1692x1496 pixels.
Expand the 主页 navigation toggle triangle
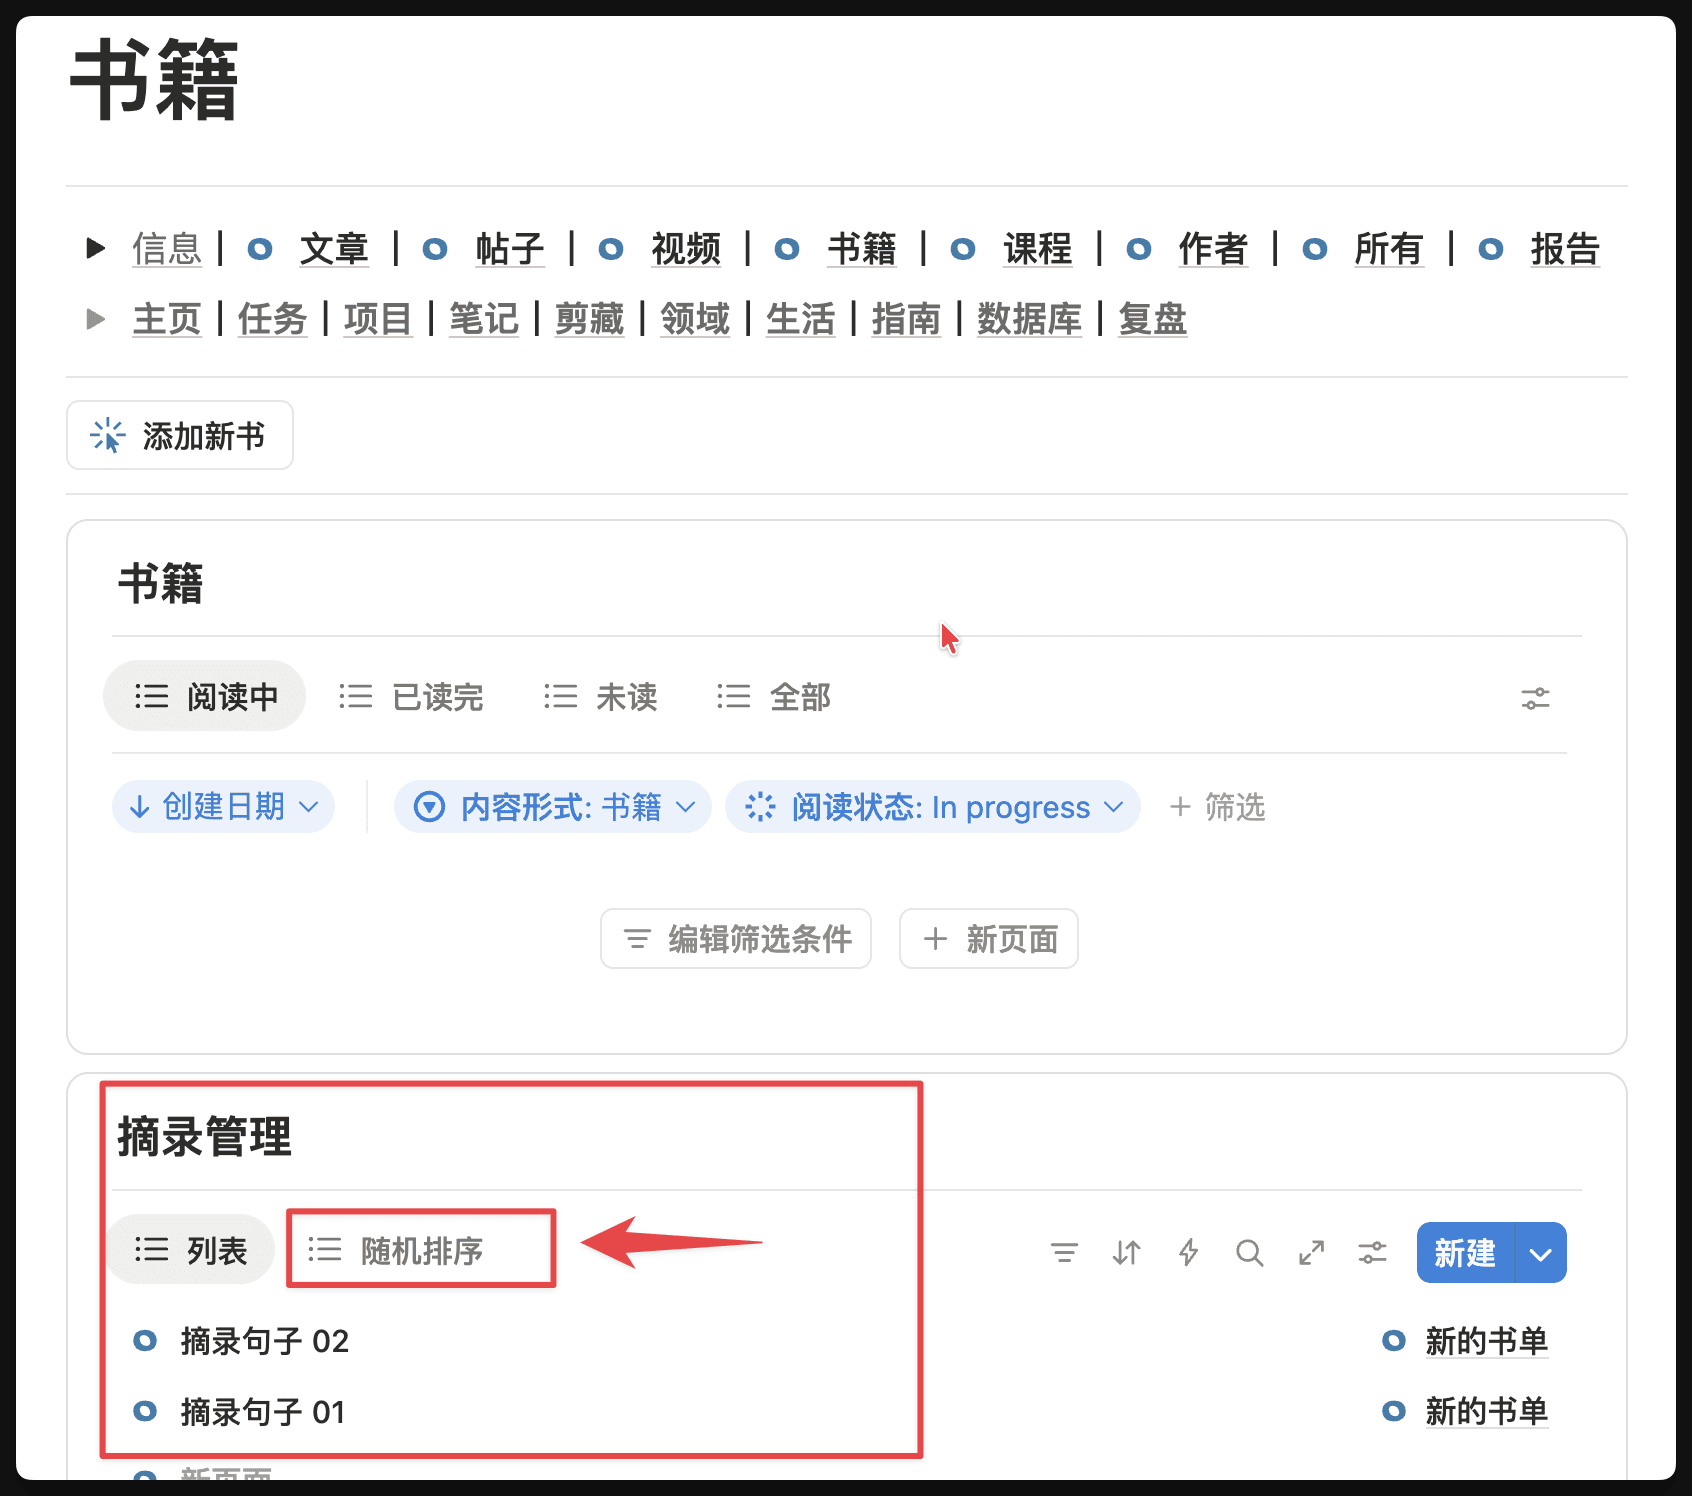[x=96, y=319]
